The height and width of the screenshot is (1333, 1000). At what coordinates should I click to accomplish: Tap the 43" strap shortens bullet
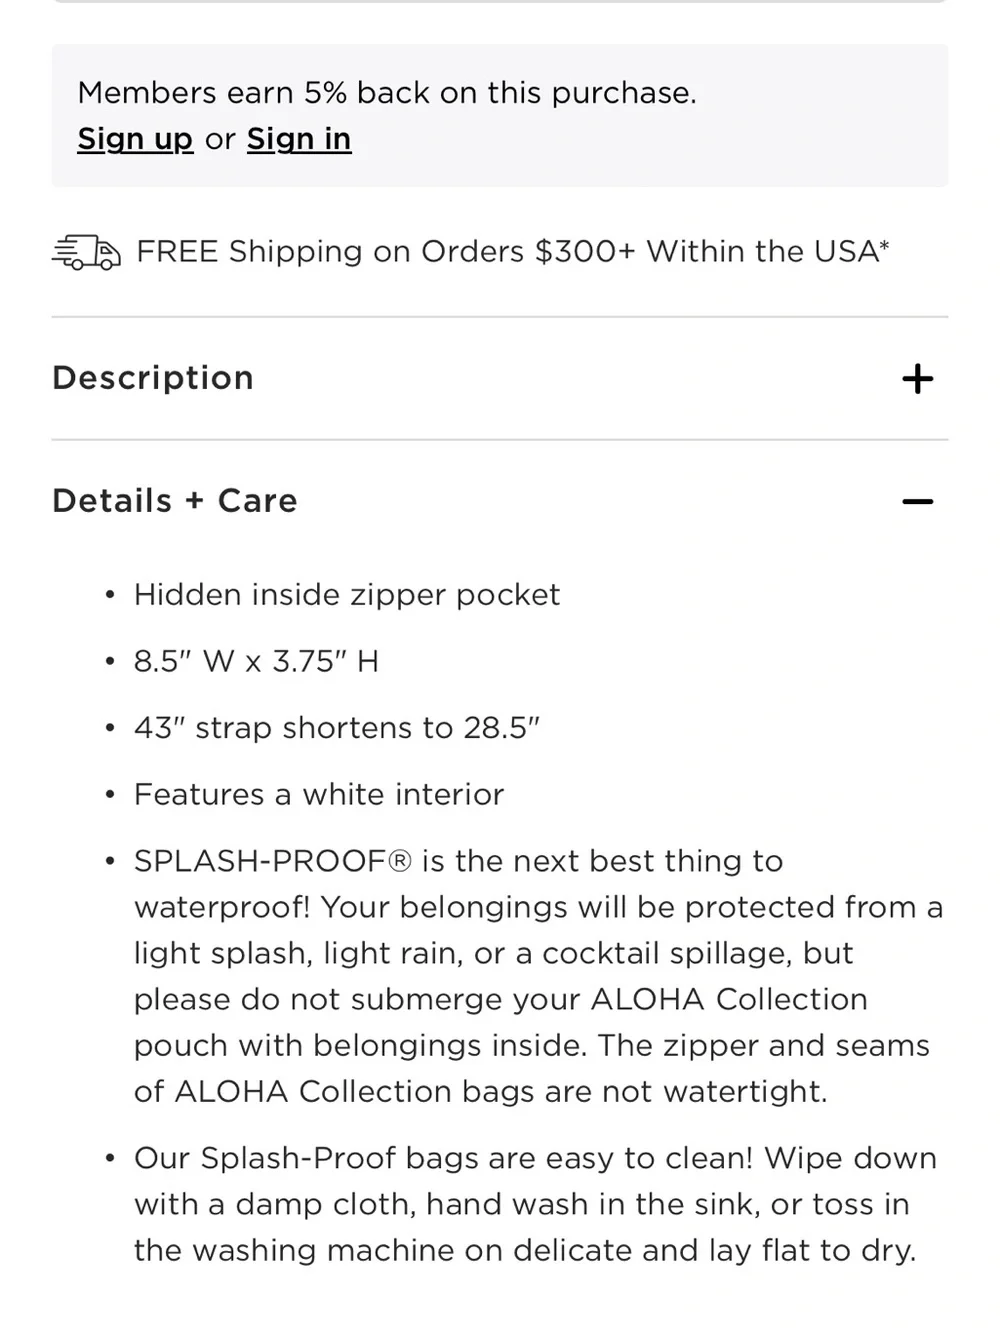coord(337,728)
